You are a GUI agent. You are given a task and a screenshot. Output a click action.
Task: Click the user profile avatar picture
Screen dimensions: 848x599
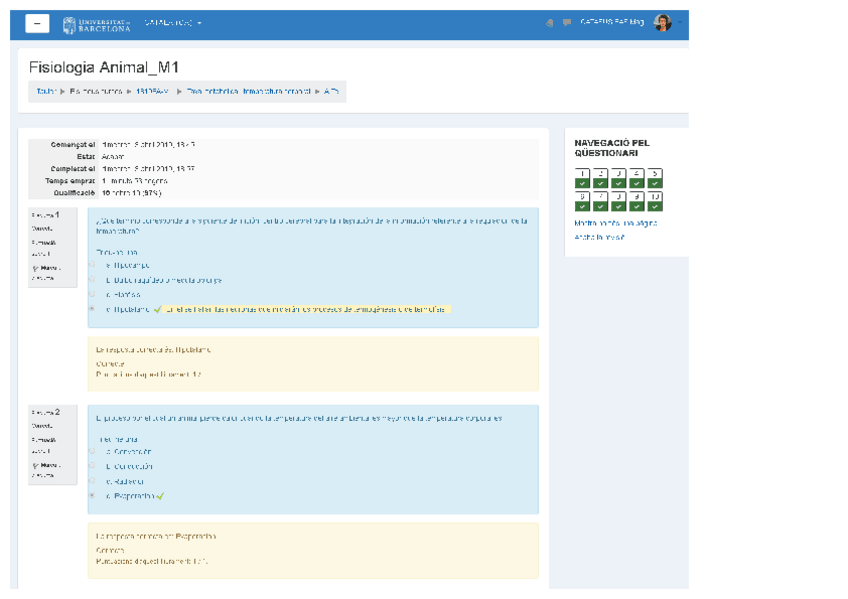click(x=662, y=23)
